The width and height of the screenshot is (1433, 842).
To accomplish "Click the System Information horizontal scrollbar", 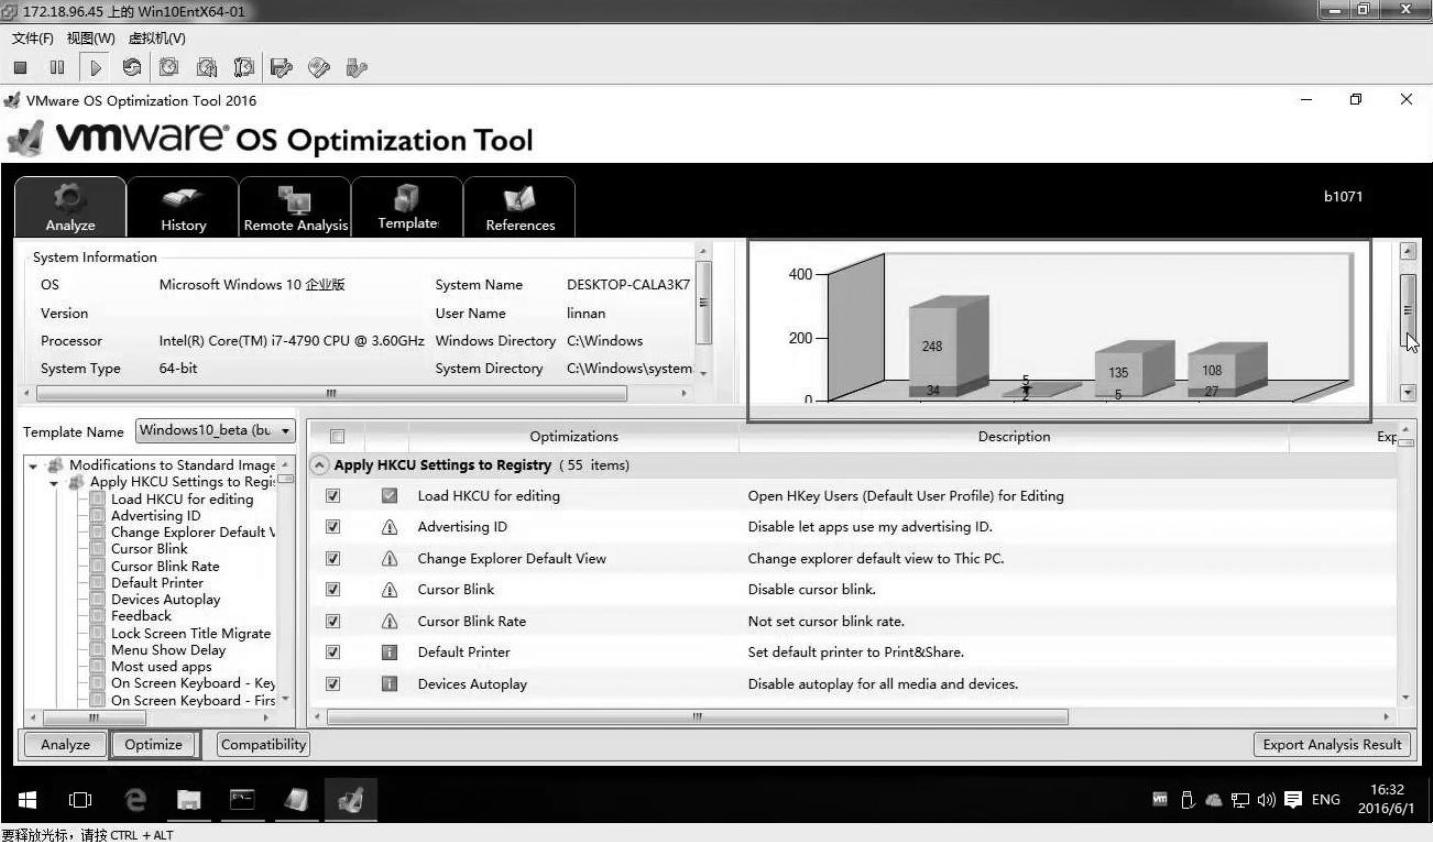I will [x=331, y=394].
